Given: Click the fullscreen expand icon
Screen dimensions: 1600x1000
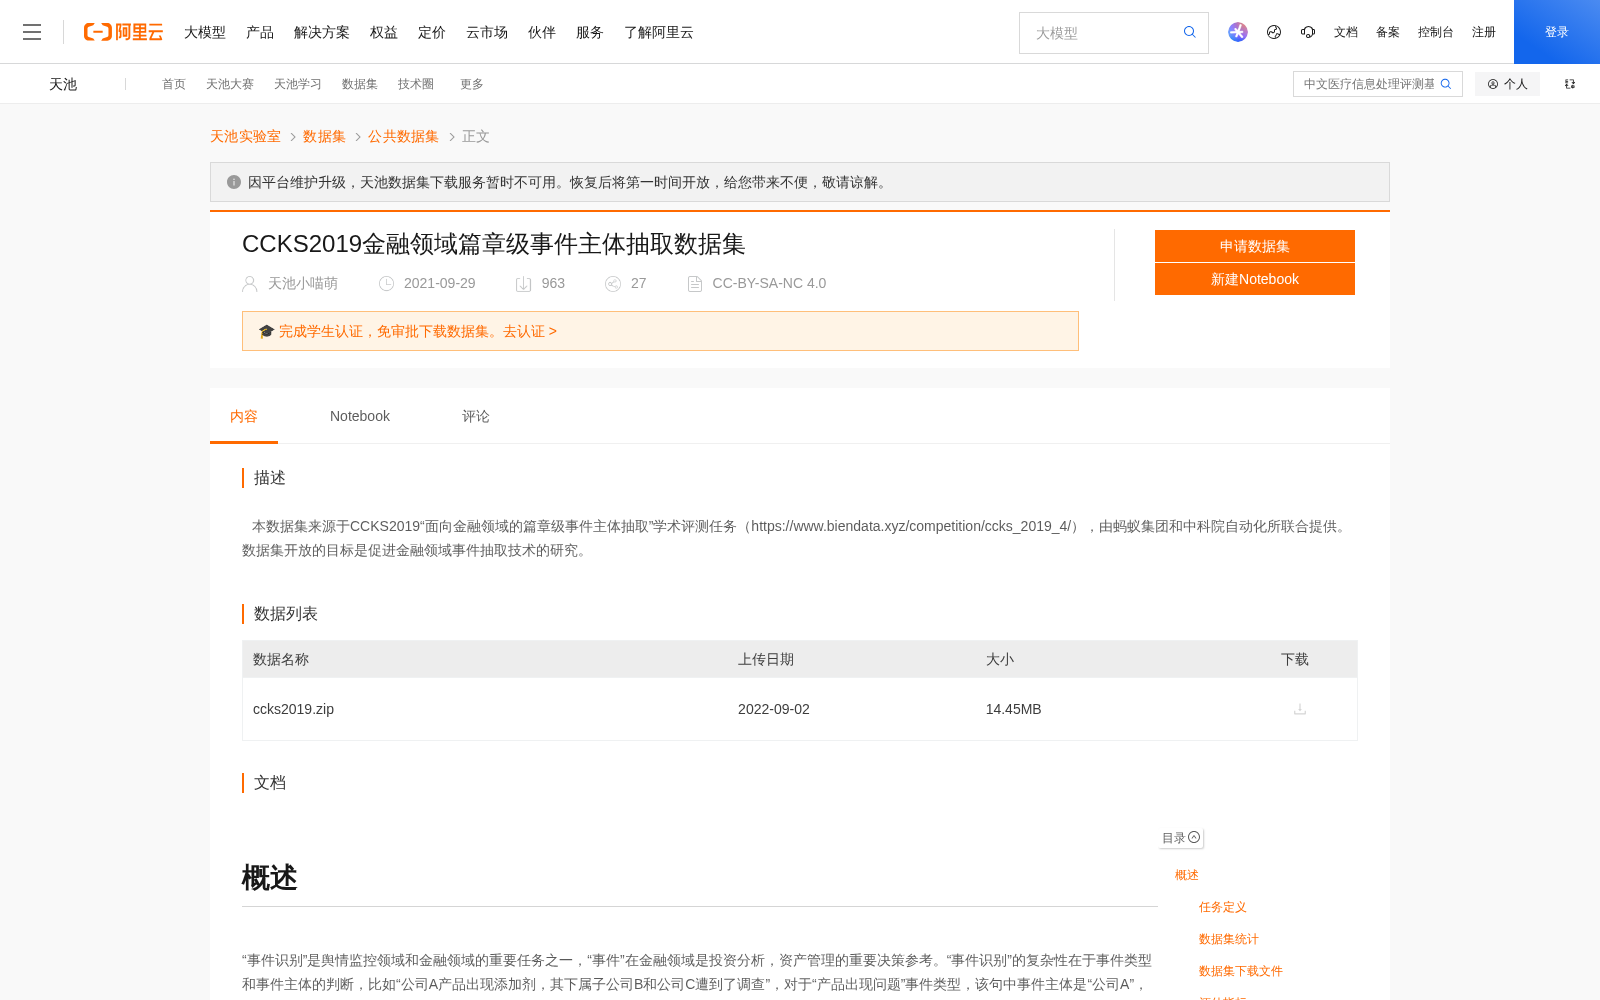Looking at the screenshot, I should pyautogui.click(x=1570, y=84).
